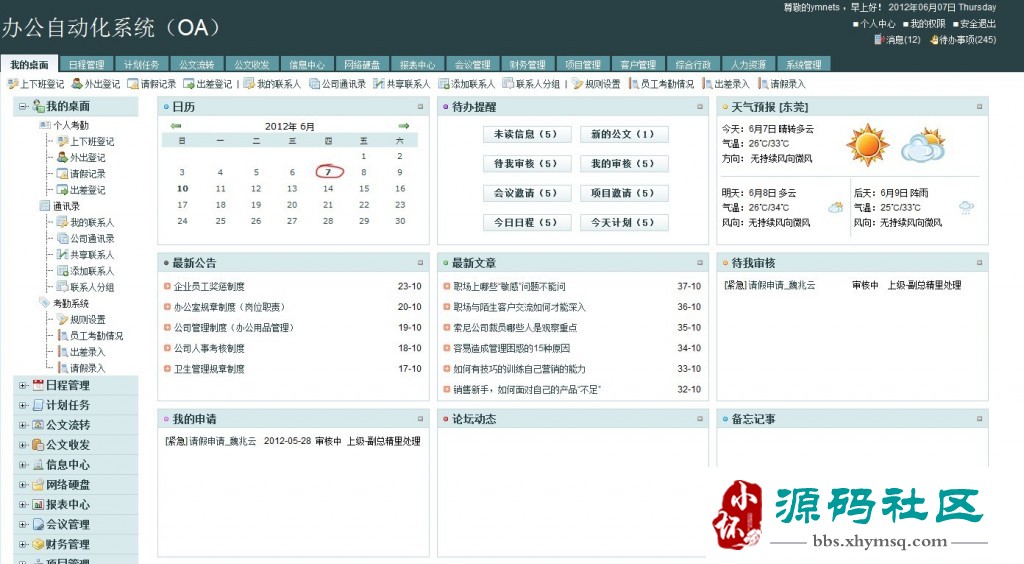Open 今天计划 (5) button
The height and width of the screenshot is (564, 1024).
coord(624,222)
